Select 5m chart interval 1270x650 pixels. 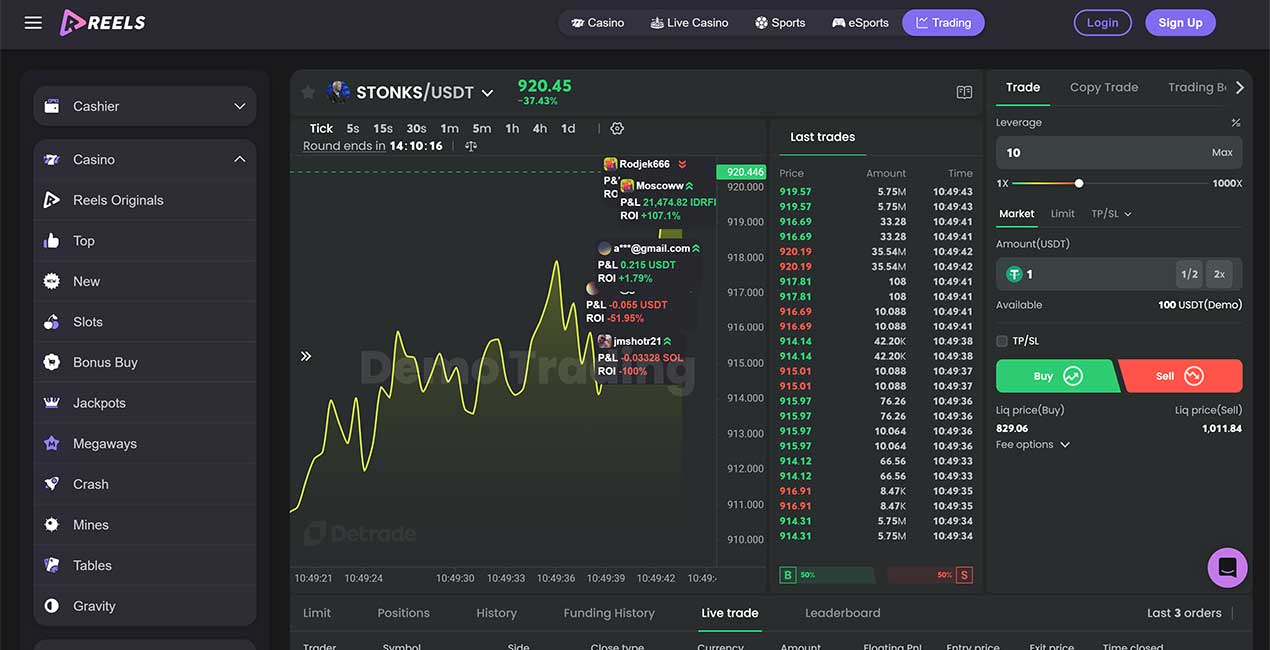point(482,128)
